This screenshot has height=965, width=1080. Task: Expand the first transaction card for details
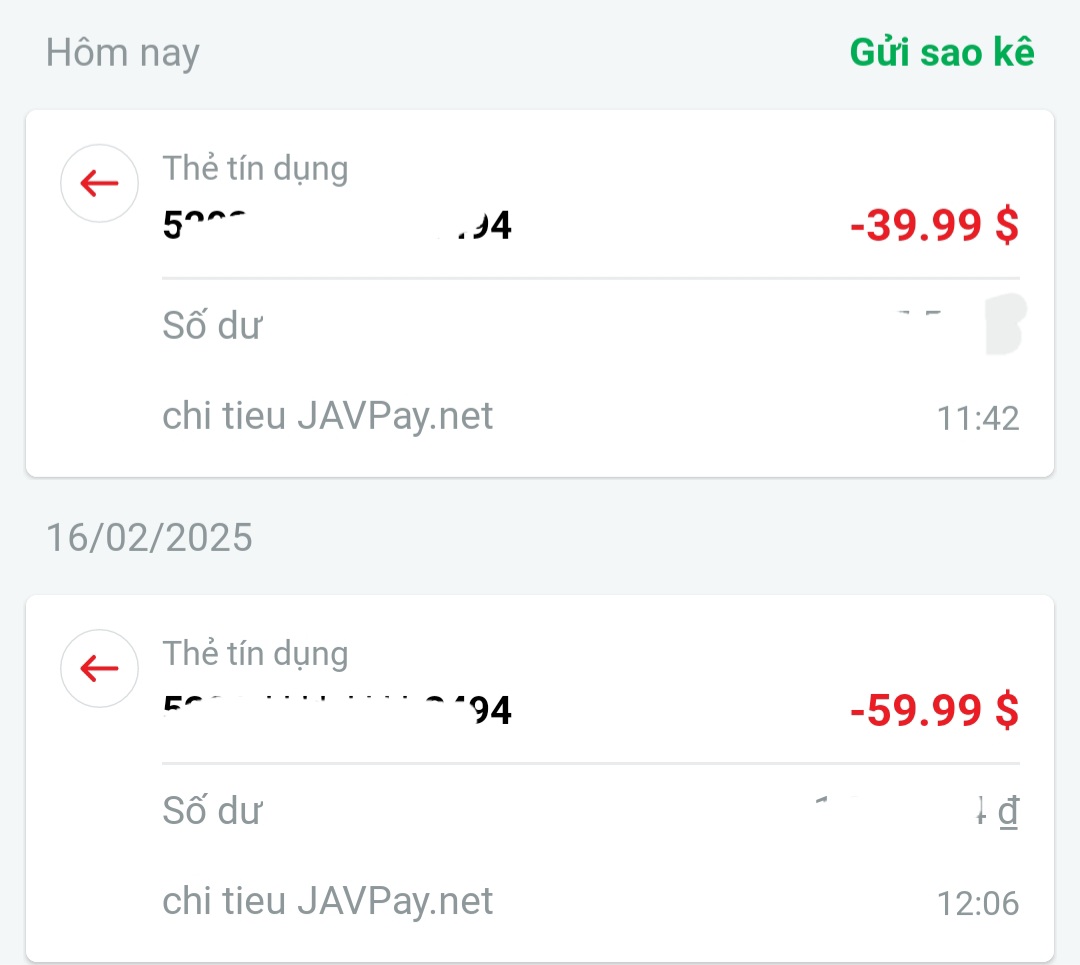click(x=540, y=290)
